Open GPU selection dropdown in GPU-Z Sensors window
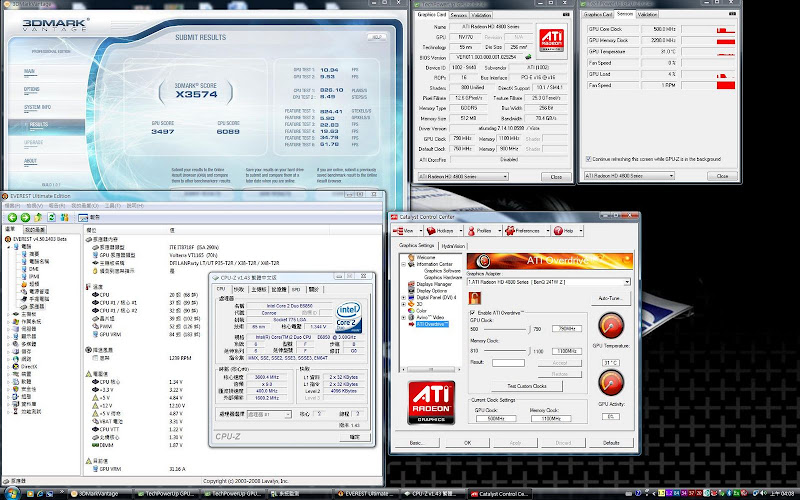Image resolution: width=800 pixels, height=500 pixels. (670, 176)
